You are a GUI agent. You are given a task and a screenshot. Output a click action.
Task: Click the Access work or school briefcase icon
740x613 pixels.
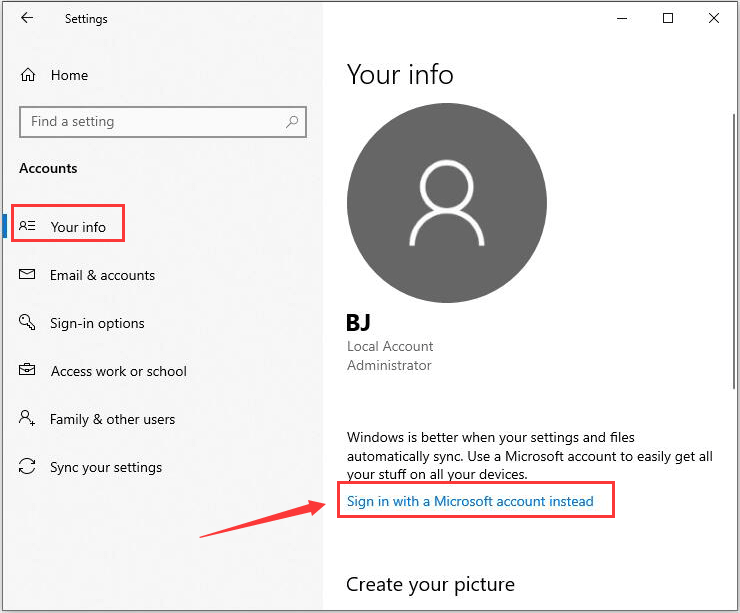tap(27, 369)
